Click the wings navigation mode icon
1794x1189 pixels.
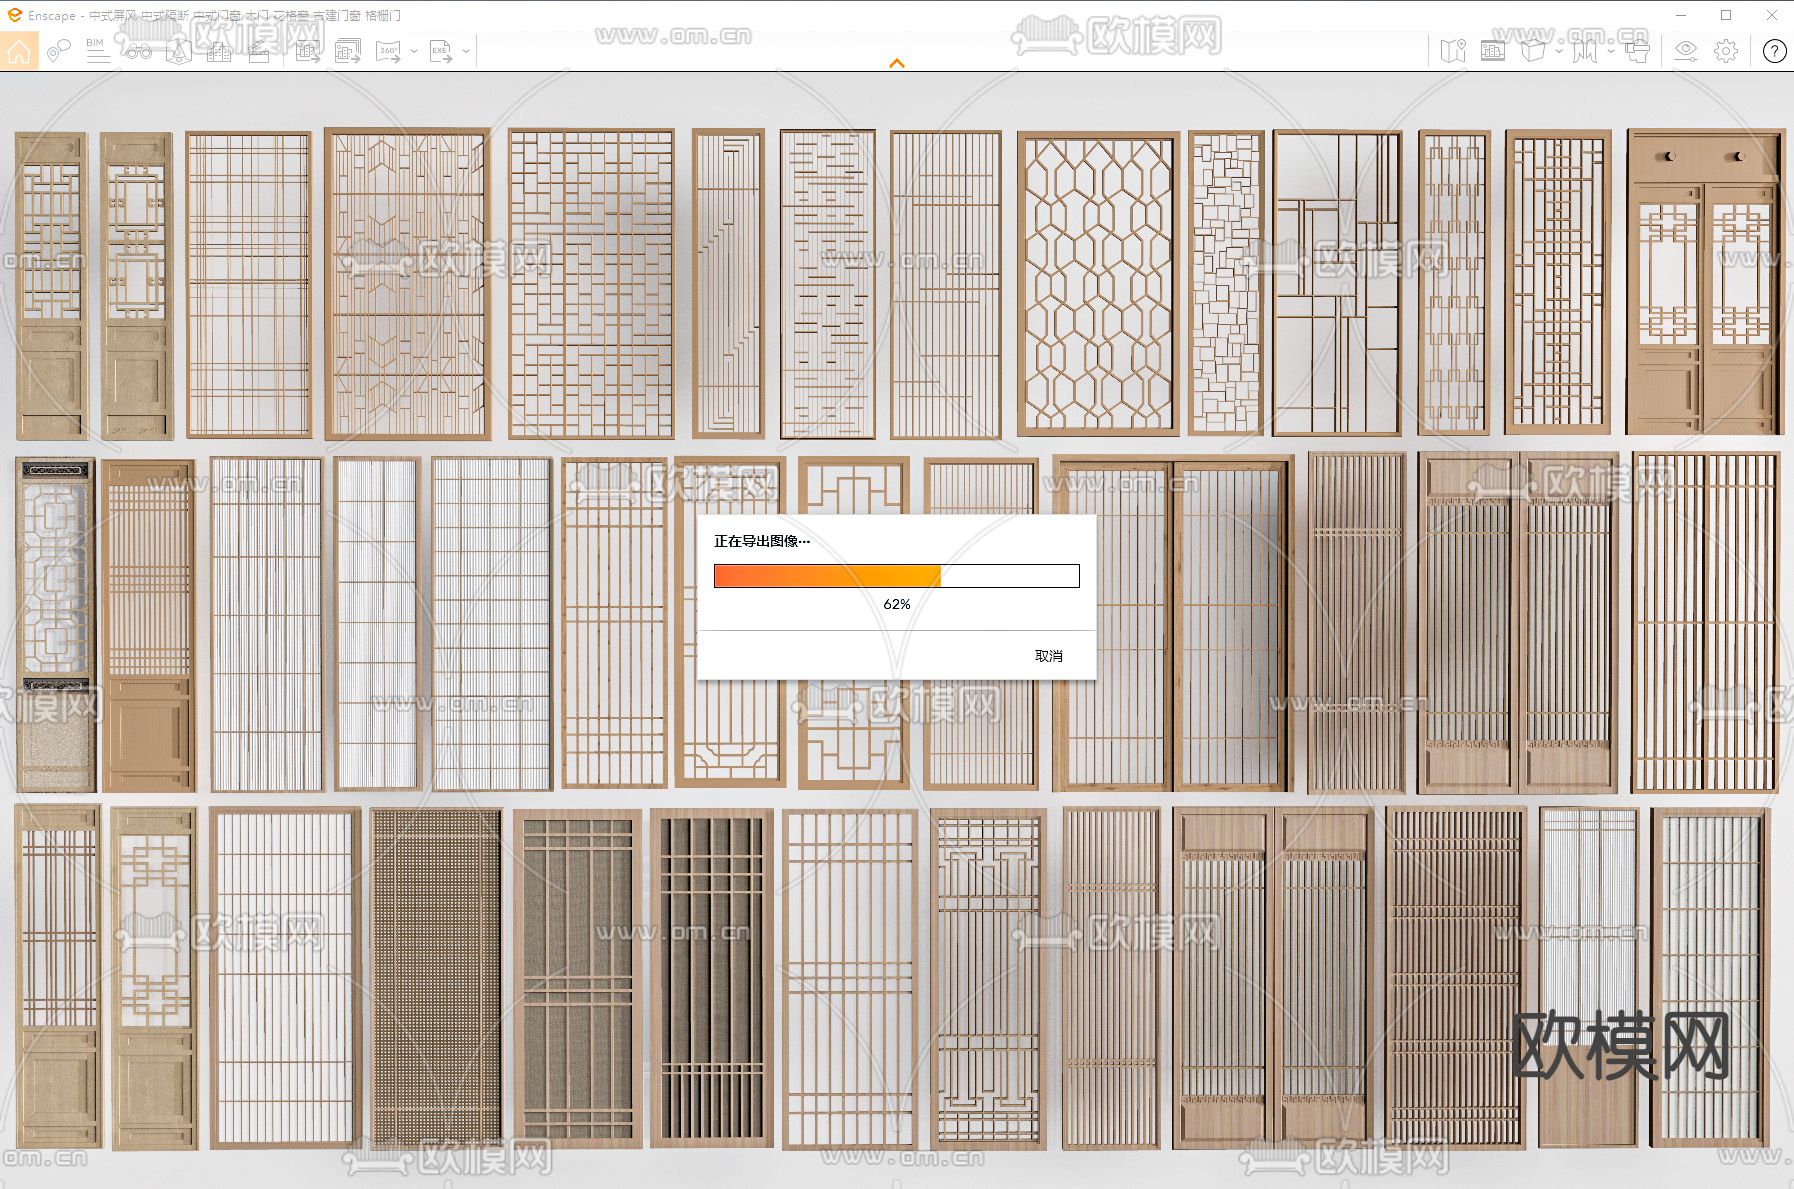pyautogui.click(x=1585, y=51)
